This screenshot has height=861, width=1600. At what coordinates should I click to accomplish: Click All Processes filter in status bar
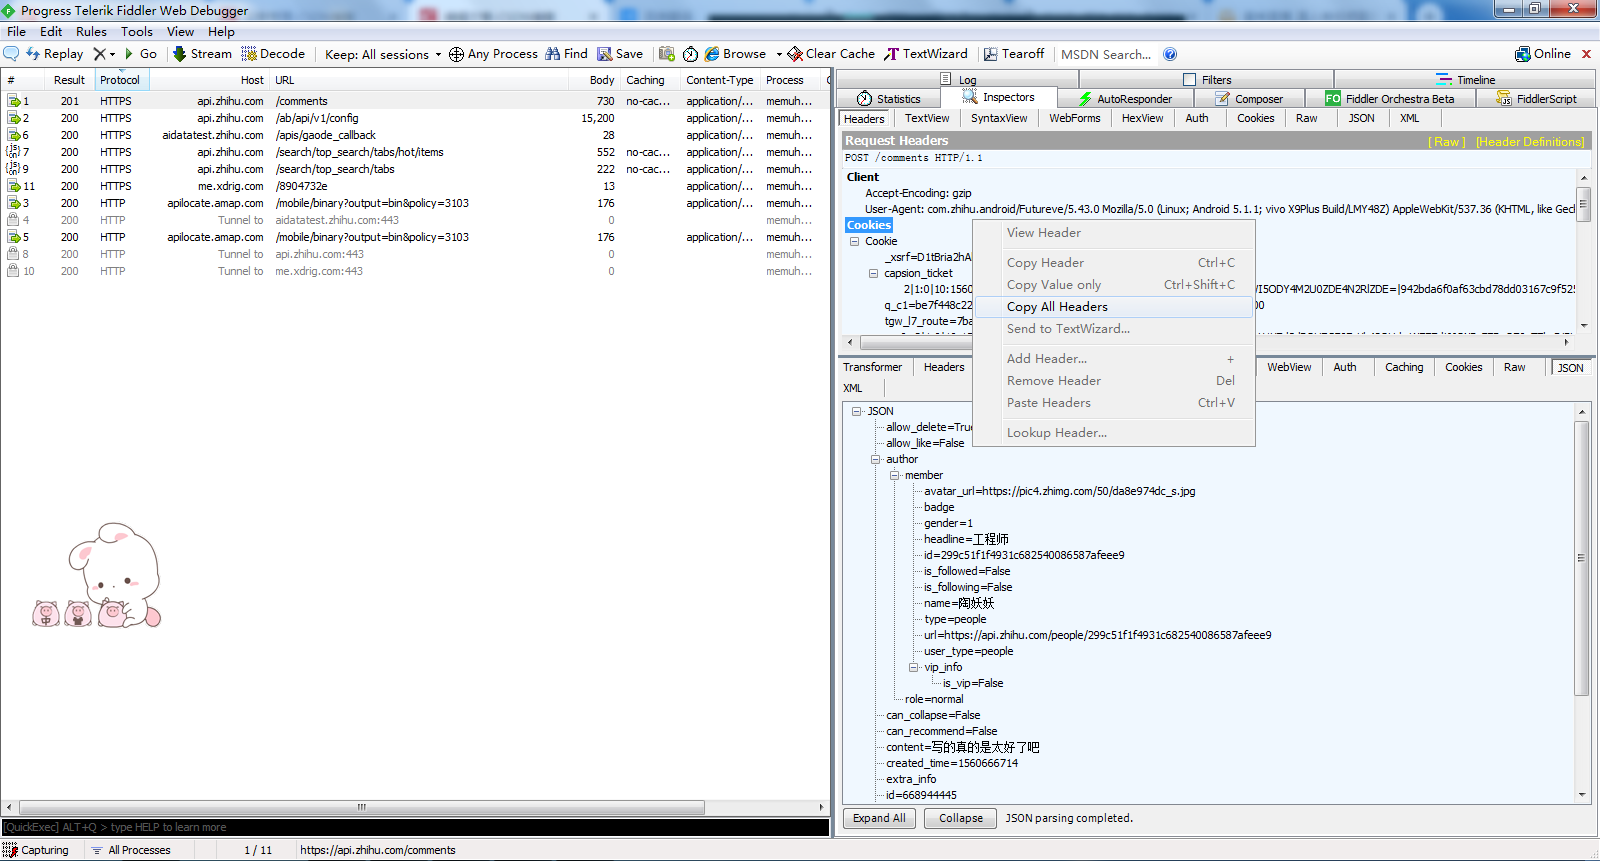tap(131, 850)
